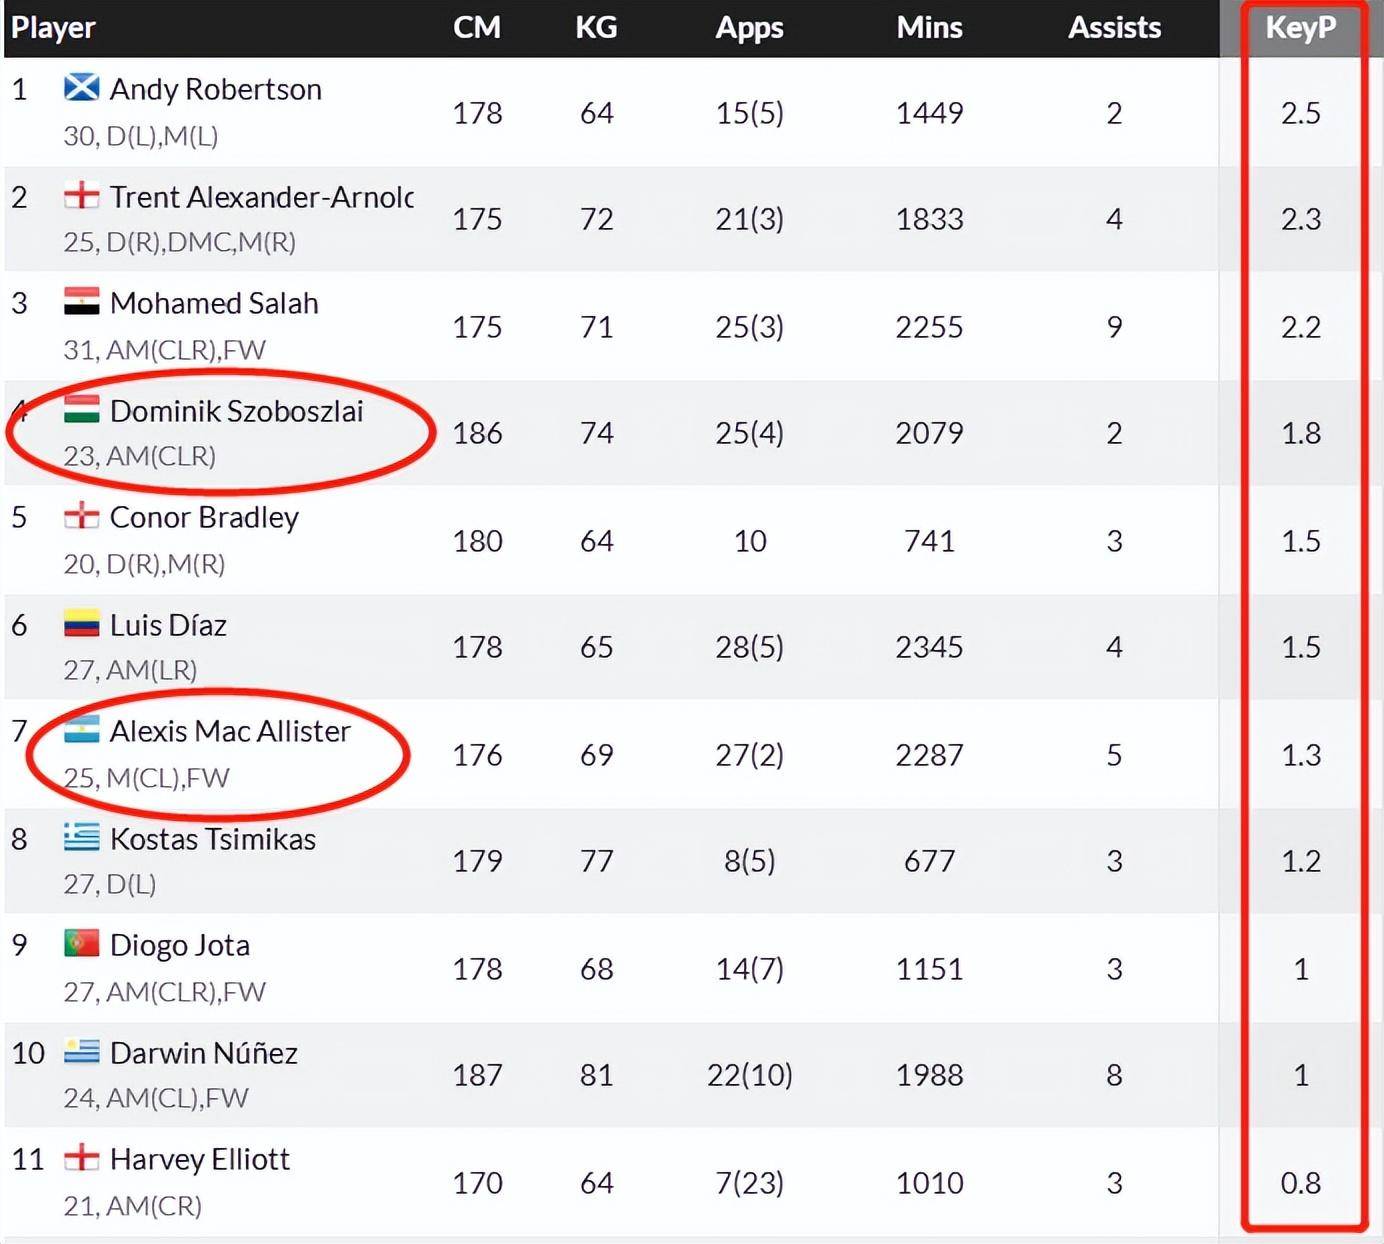Sort table by Assists column header
Screen dimensions: 1384x1244
[1114, 27]
